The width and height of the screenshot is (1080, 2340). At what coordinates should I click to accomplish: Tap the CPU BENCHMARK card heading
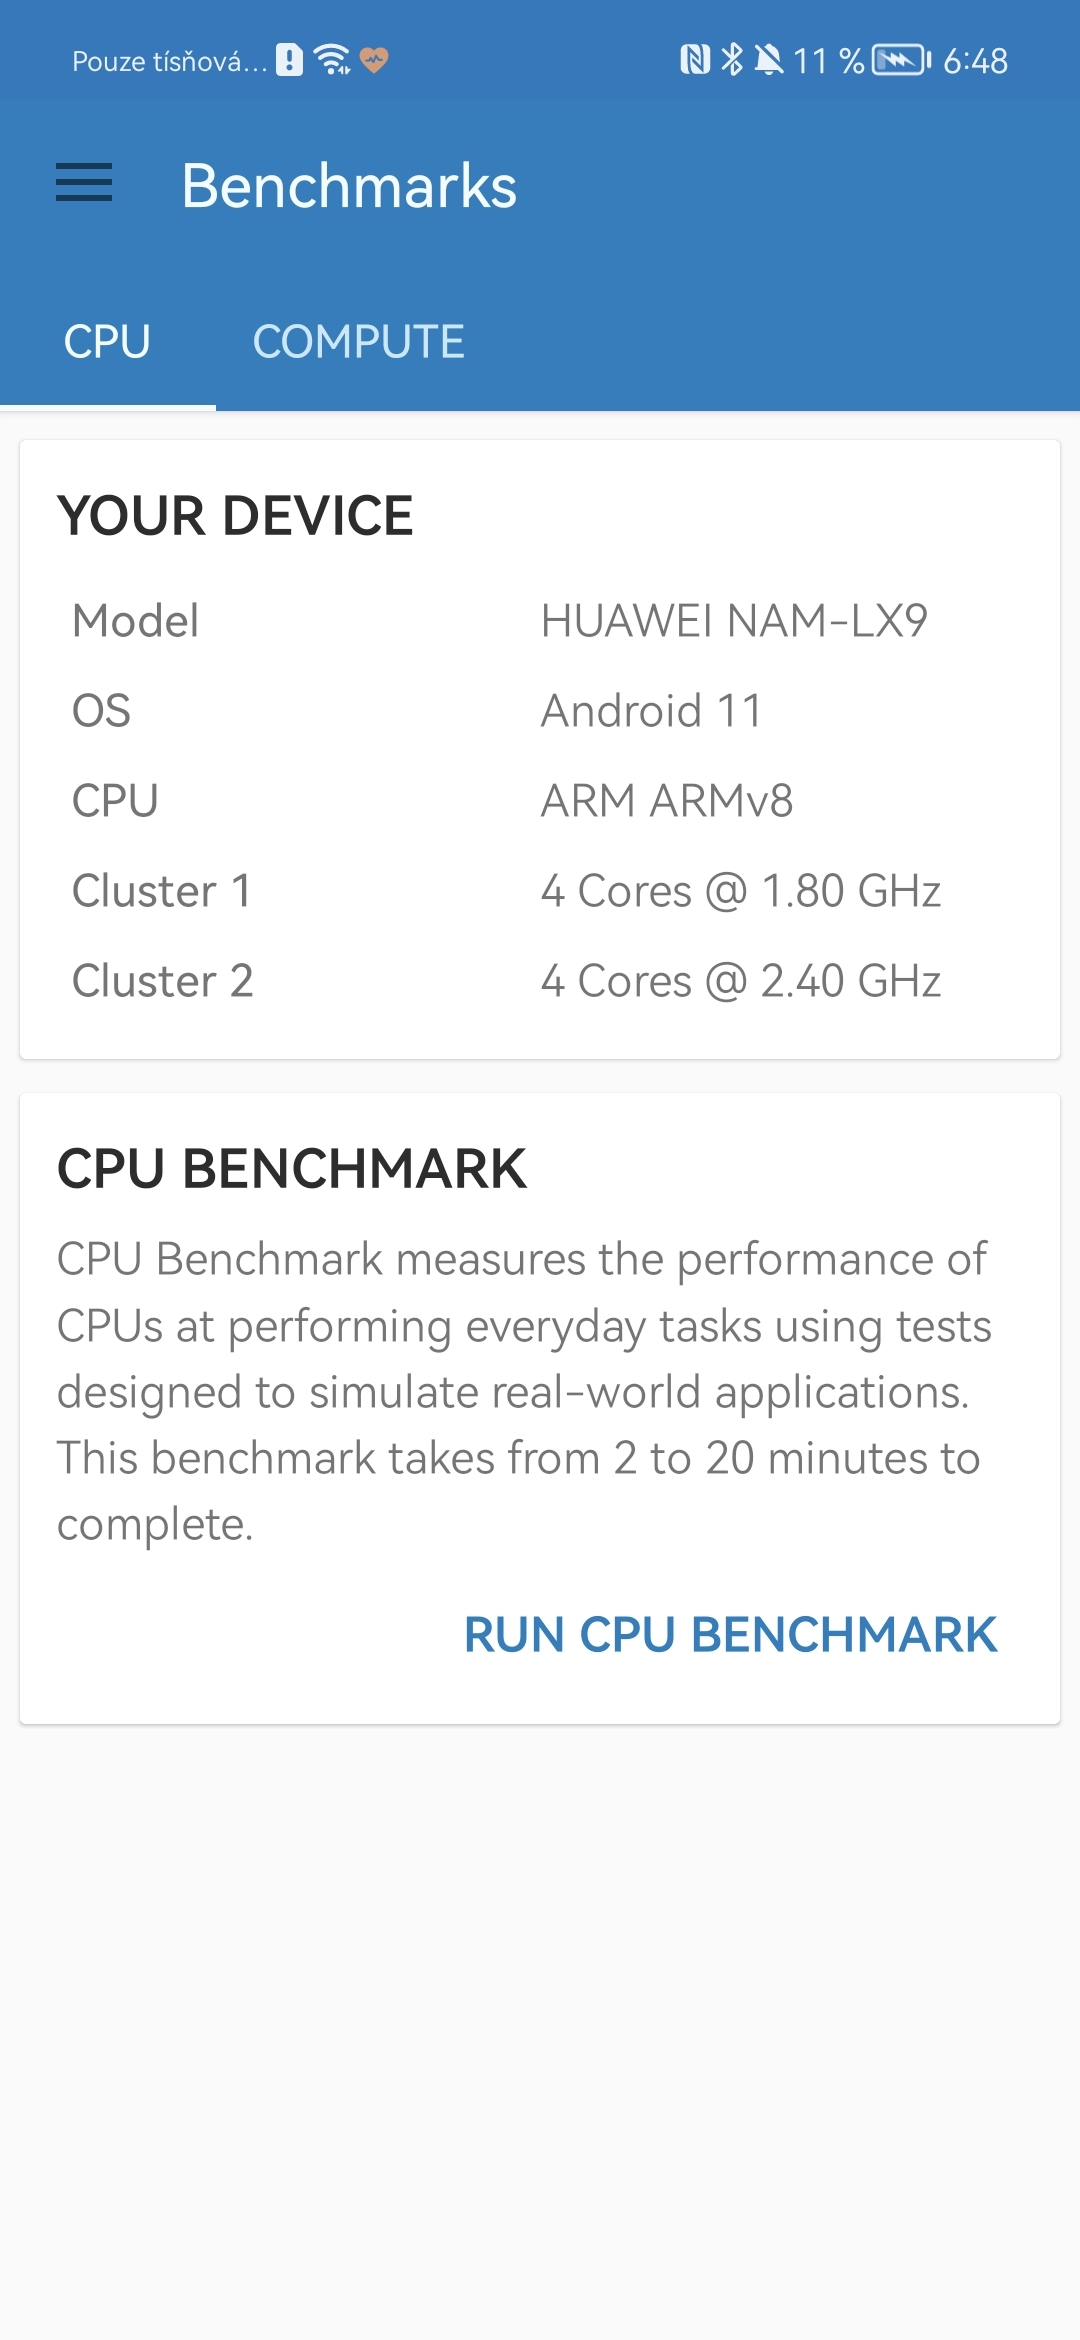tap(291, 1169)
